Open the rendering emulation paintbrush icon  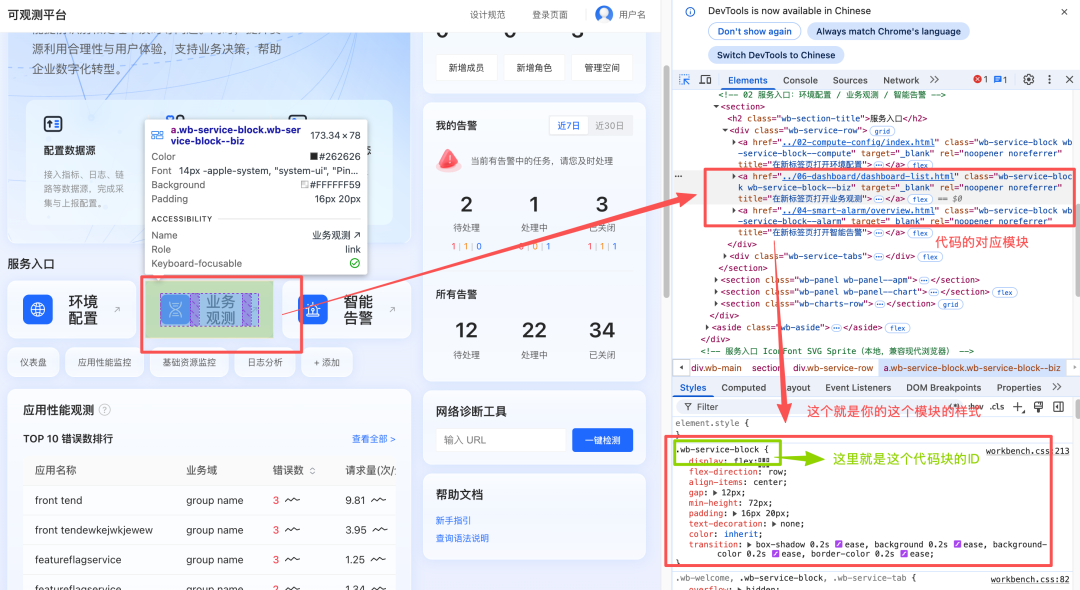coord(1039,407)
